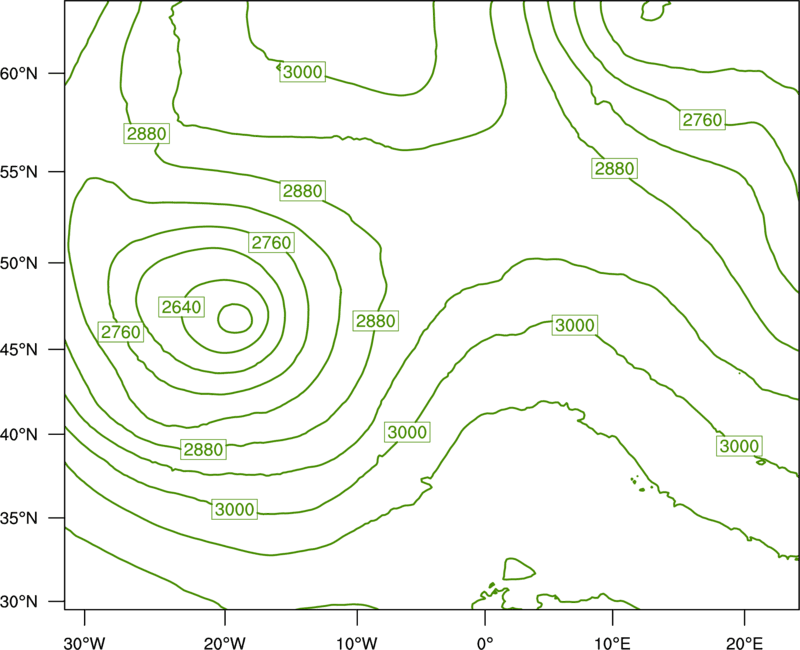Select the 30°W longitude axis label
The width and height of the screenshot is (800, 650).
(85, 643)
